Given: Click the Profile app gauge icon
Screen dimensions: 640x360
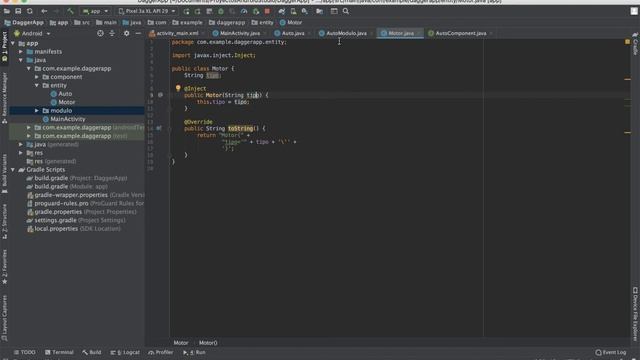Looking at the screenshot, I should 244,11.
